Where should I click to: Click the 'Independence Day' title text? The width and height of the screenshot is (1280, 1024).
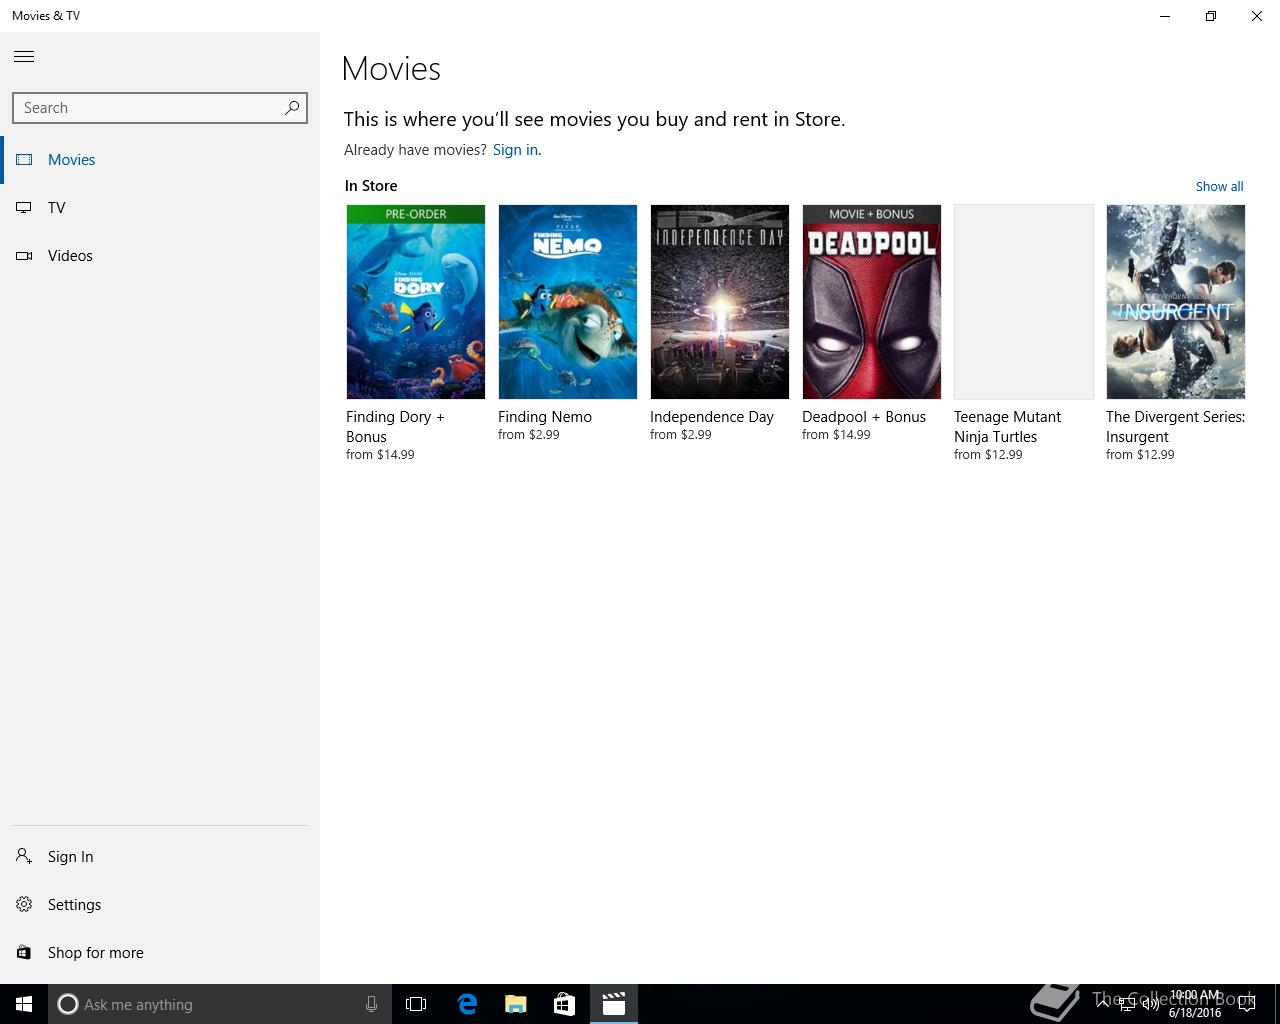pyautogui.click(x=712, y=417)
